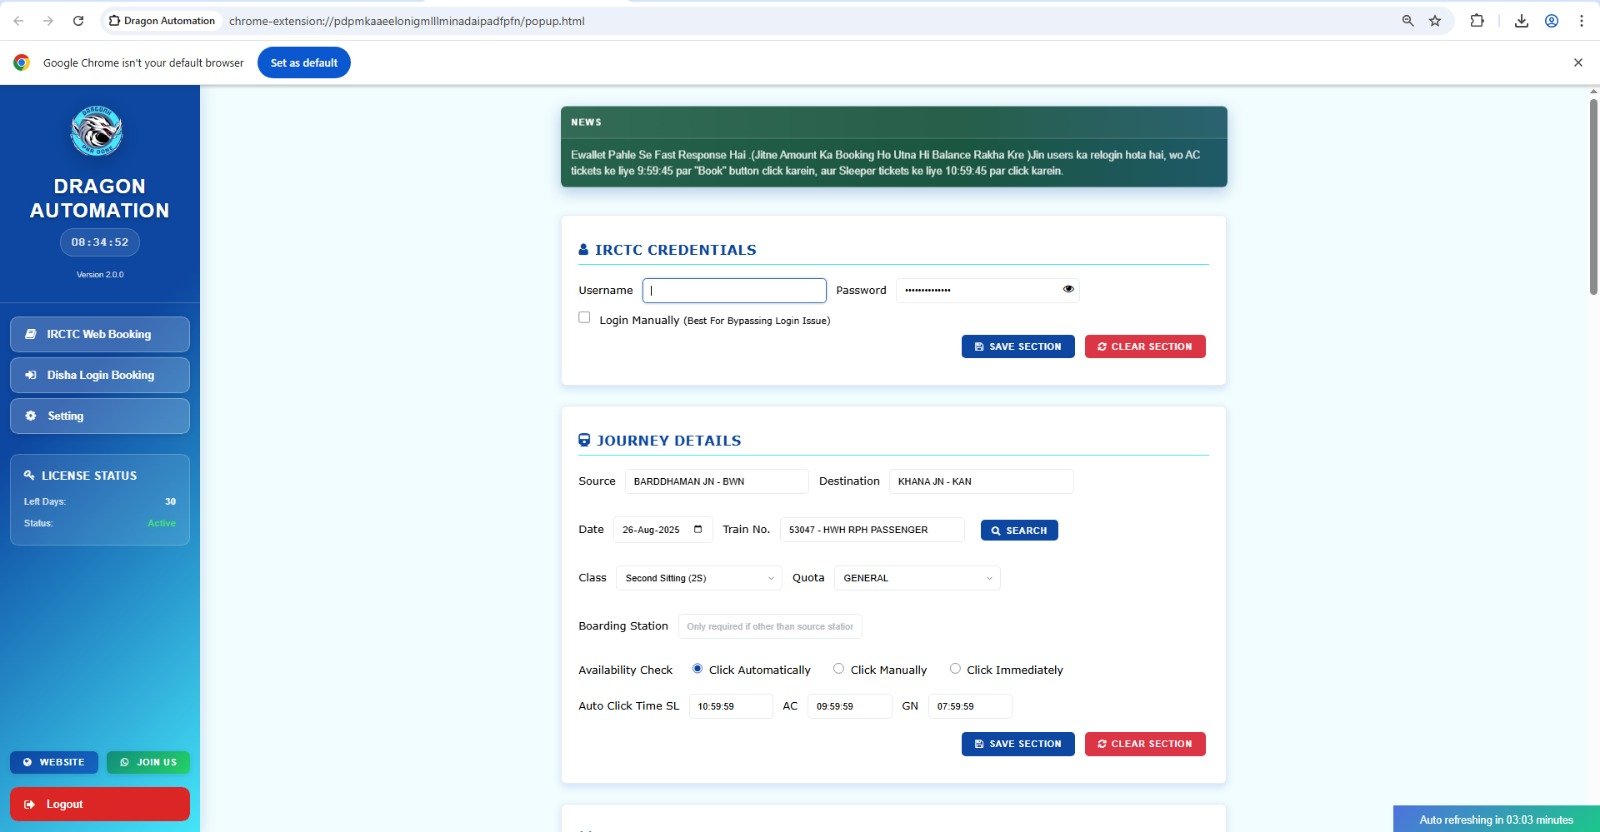The height and width of the screenshot is (832, 1600).
Task: Click the Username input field
Action: tap(734, 291)
